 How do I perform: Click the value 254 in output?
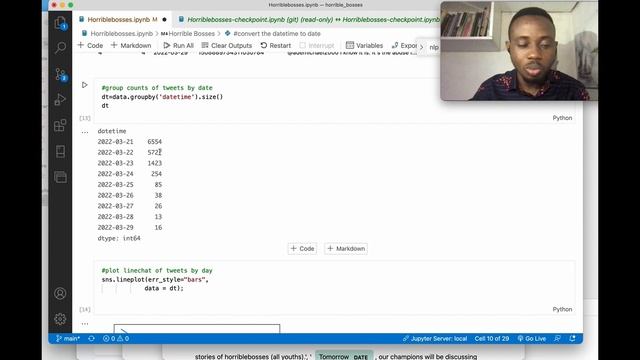pyautogui.click(x=156, y=173)
